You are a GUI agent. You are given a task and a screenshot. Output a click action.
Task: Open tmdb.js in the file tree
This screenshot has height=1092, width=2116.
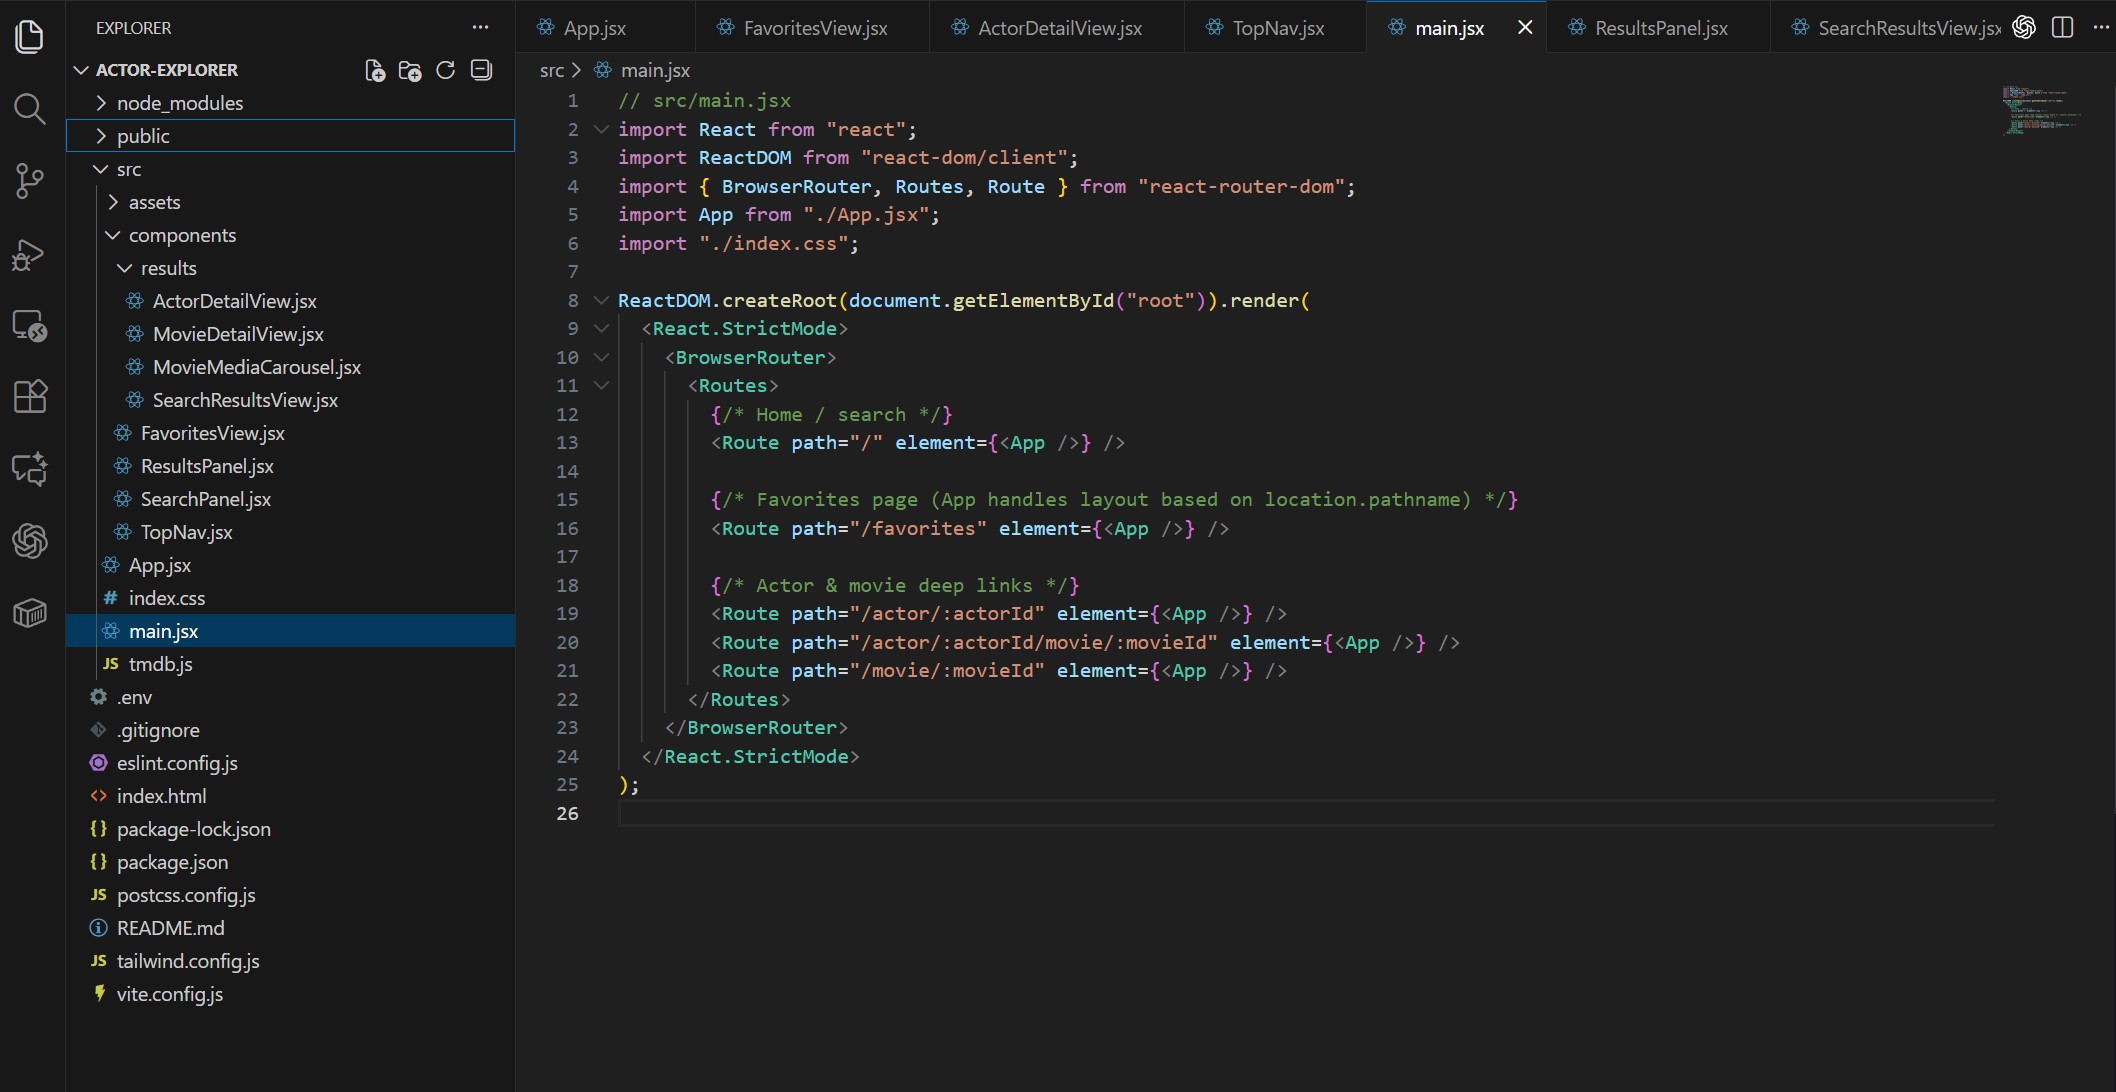coord(290,664)
